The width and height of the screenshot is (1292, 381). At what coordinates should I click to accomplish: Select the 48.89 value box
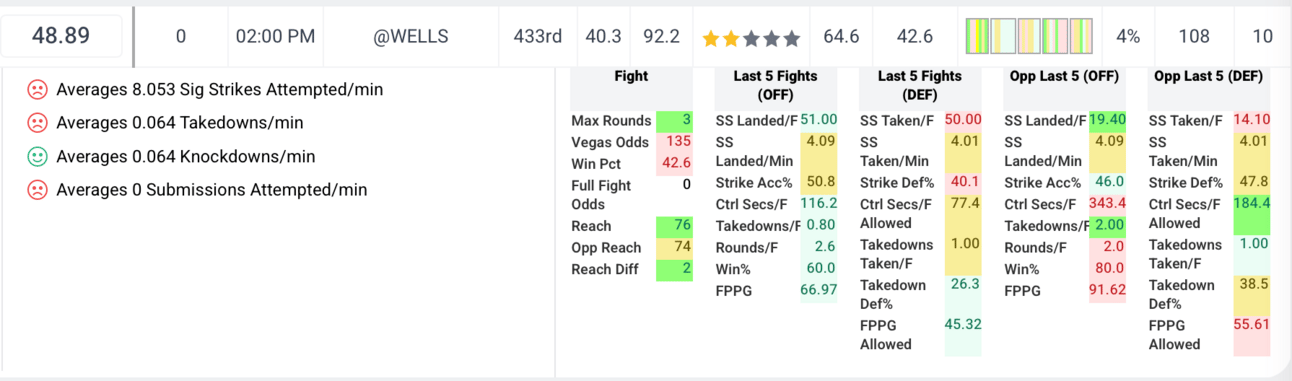[x=61, y=36]
